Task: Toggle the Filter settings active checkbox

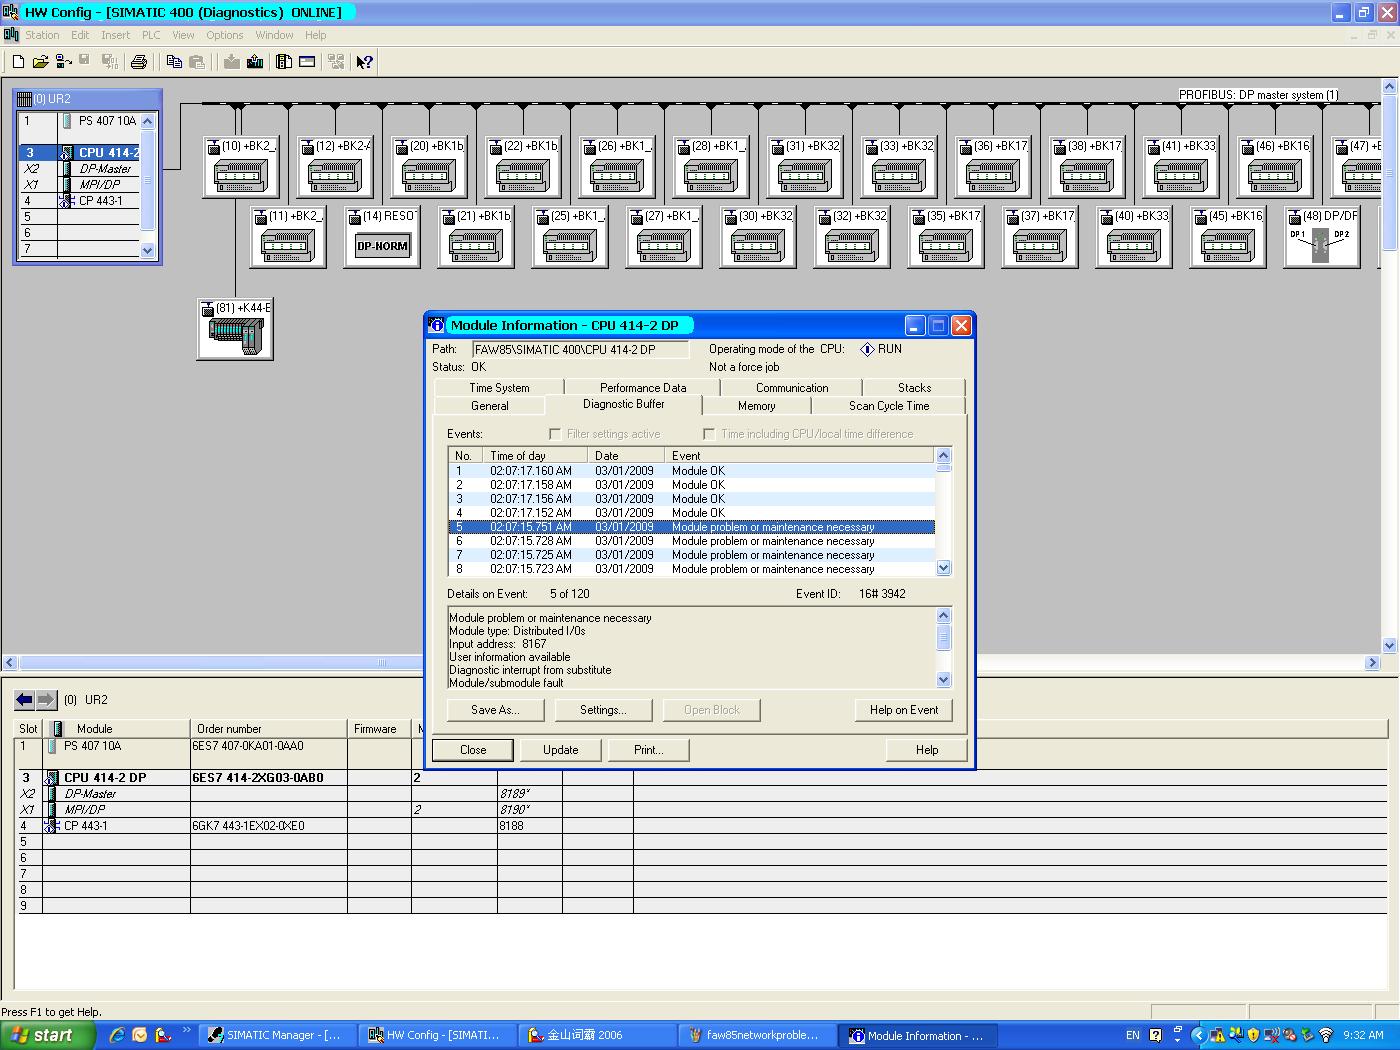Action: 555,434
